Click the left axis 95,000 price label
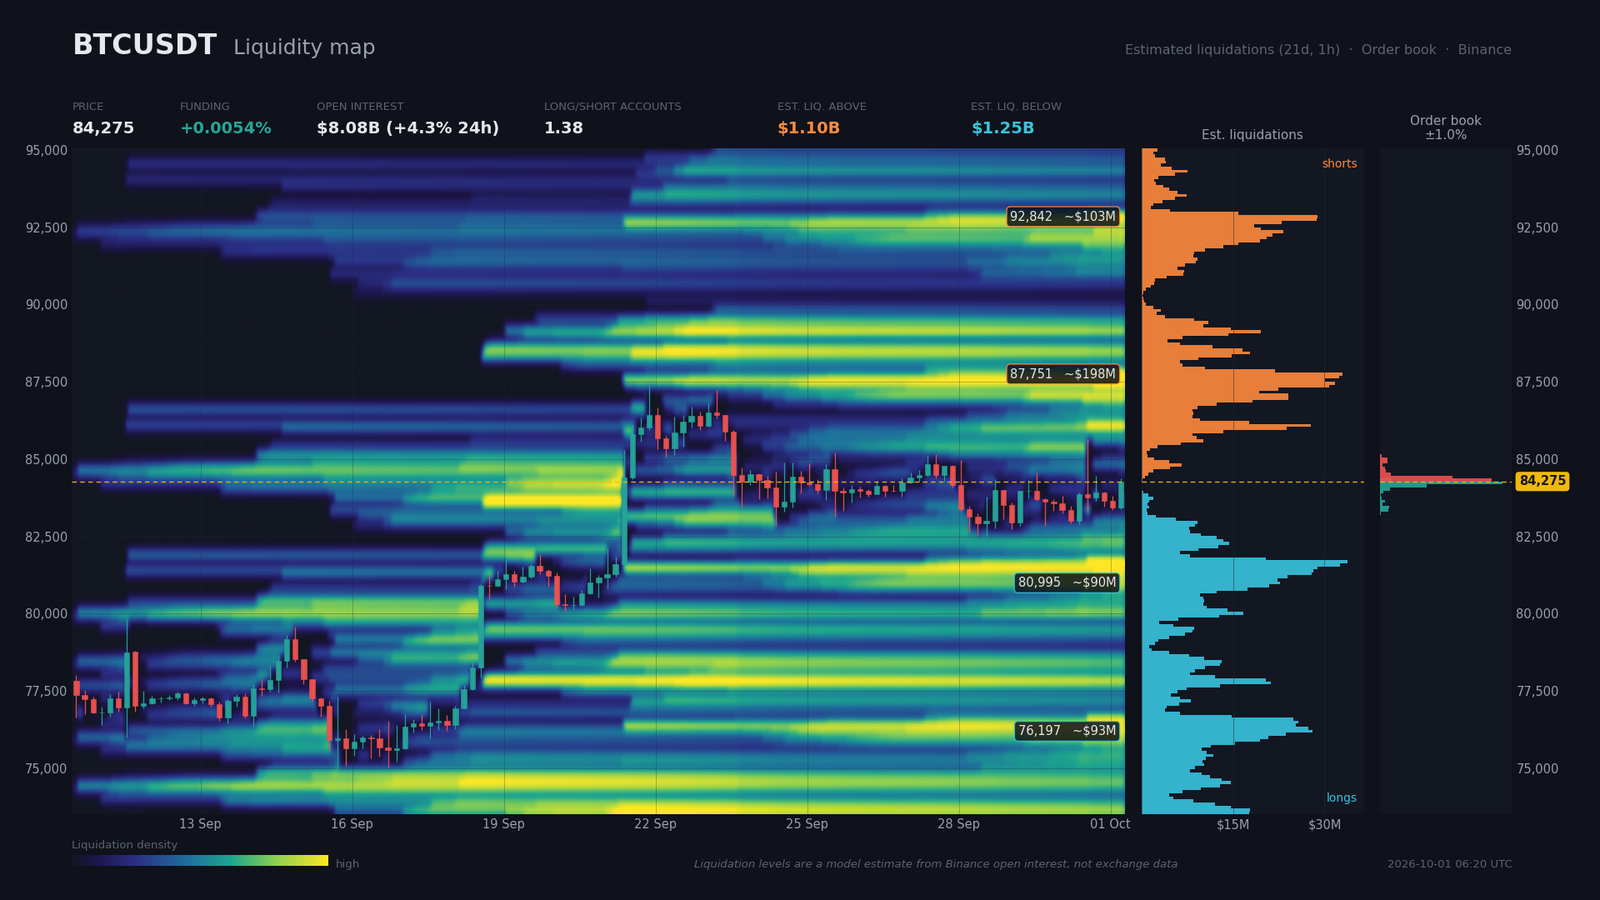The height and width of the screenshot is (900, 1600). (x=47, y=150)
